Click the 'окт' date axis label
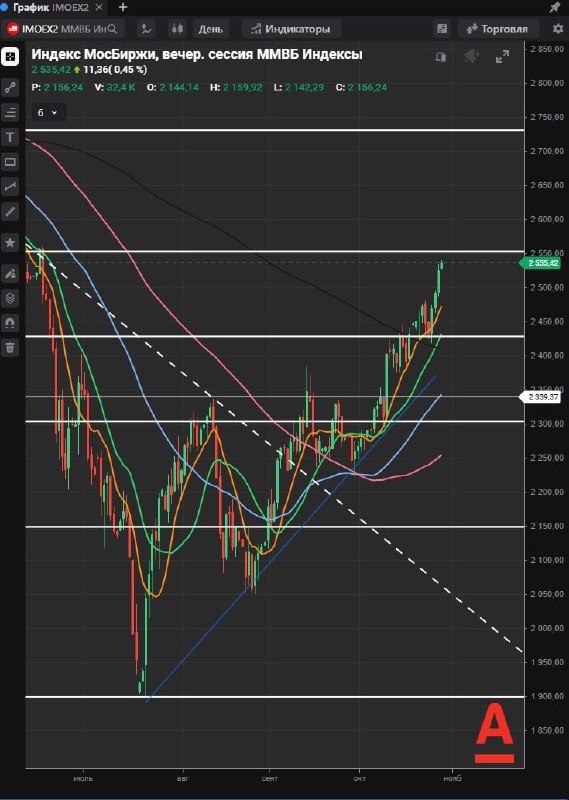Image resolution: width=569 pixels, height=800 pixels. [359, 779]
